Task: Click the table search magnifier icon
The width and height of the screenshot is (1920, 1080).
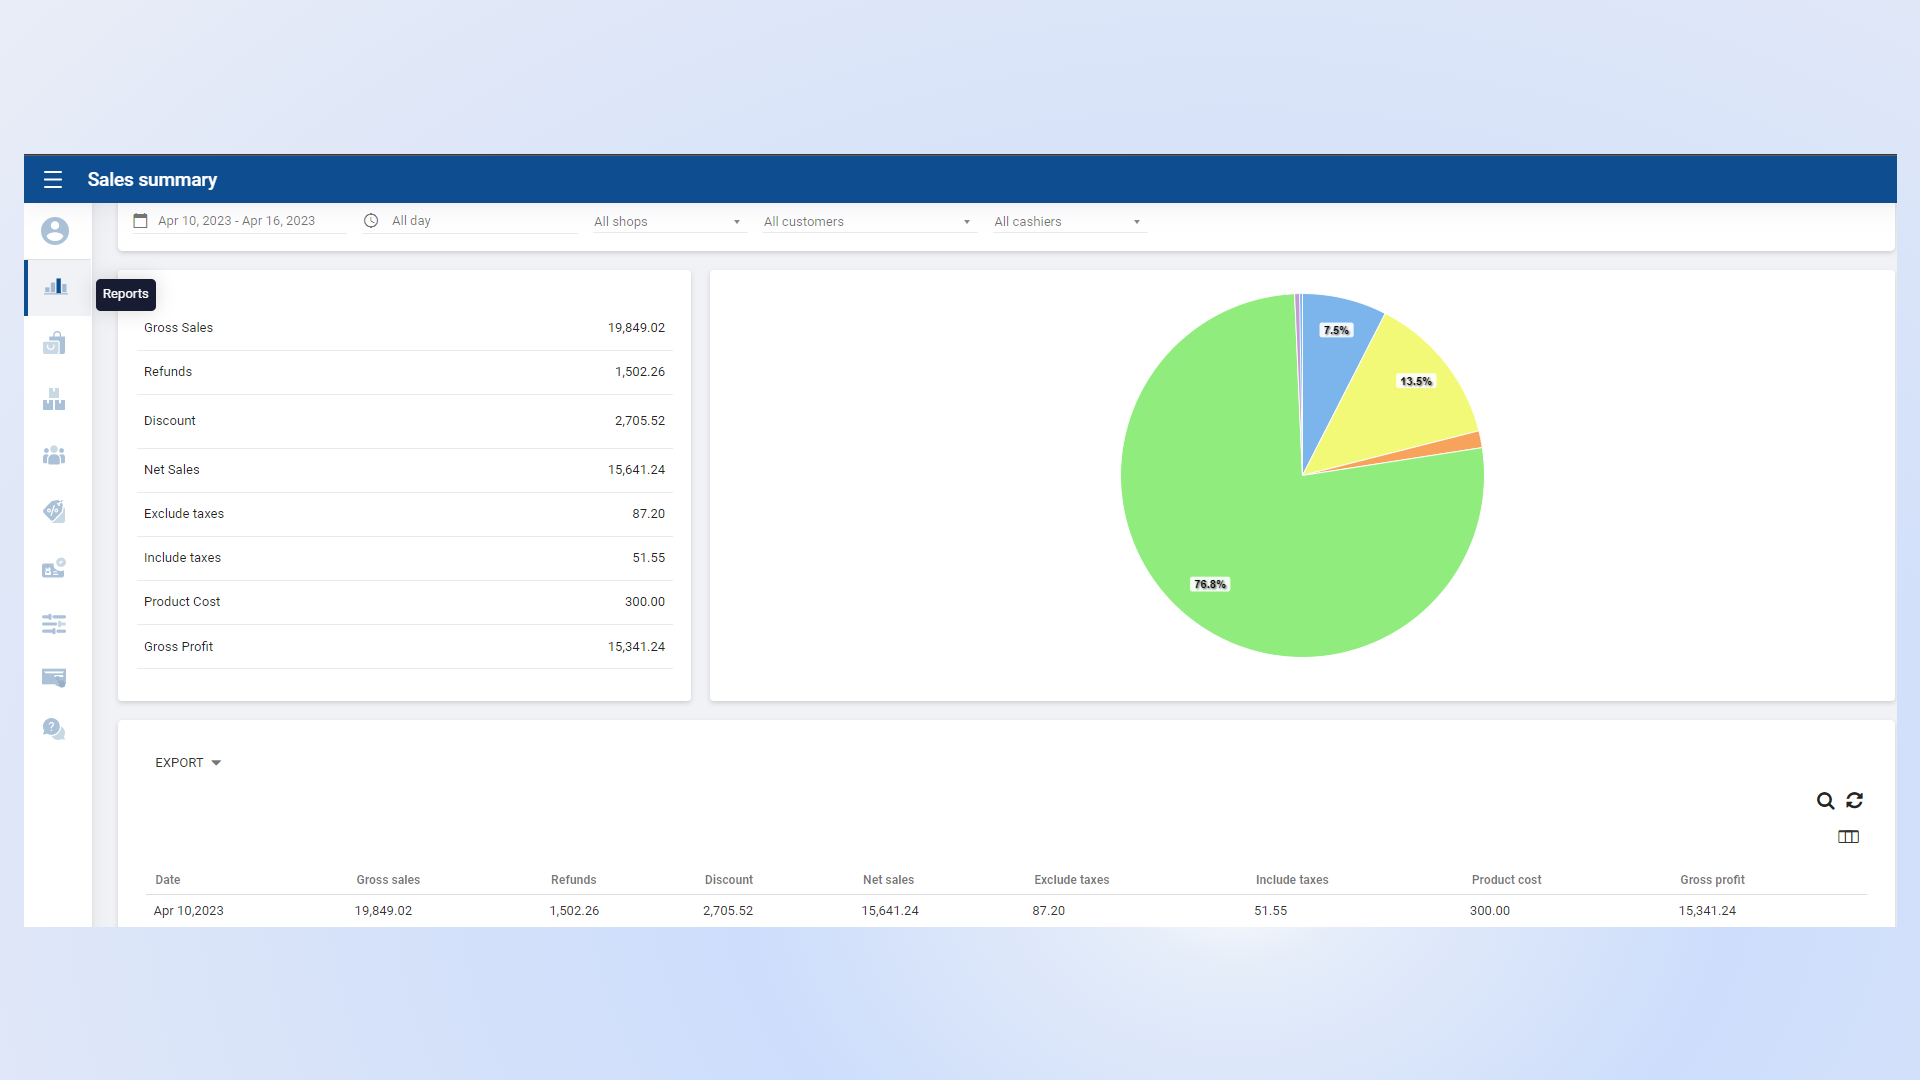Action: pyautogui.click(x=1825, y=801)
